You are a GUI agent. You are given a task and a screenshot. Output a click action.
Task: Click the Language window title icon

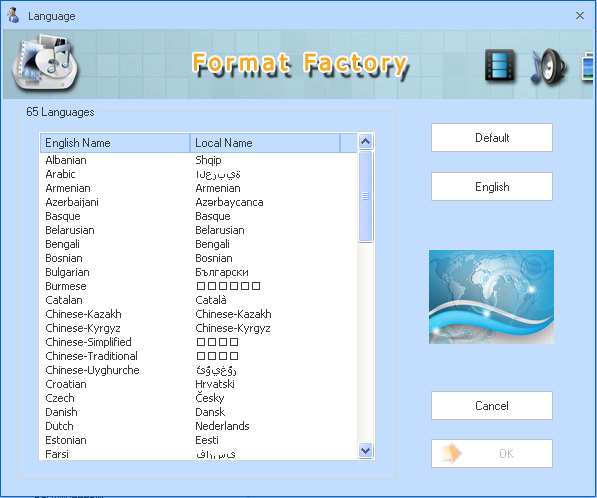(13, 16)
